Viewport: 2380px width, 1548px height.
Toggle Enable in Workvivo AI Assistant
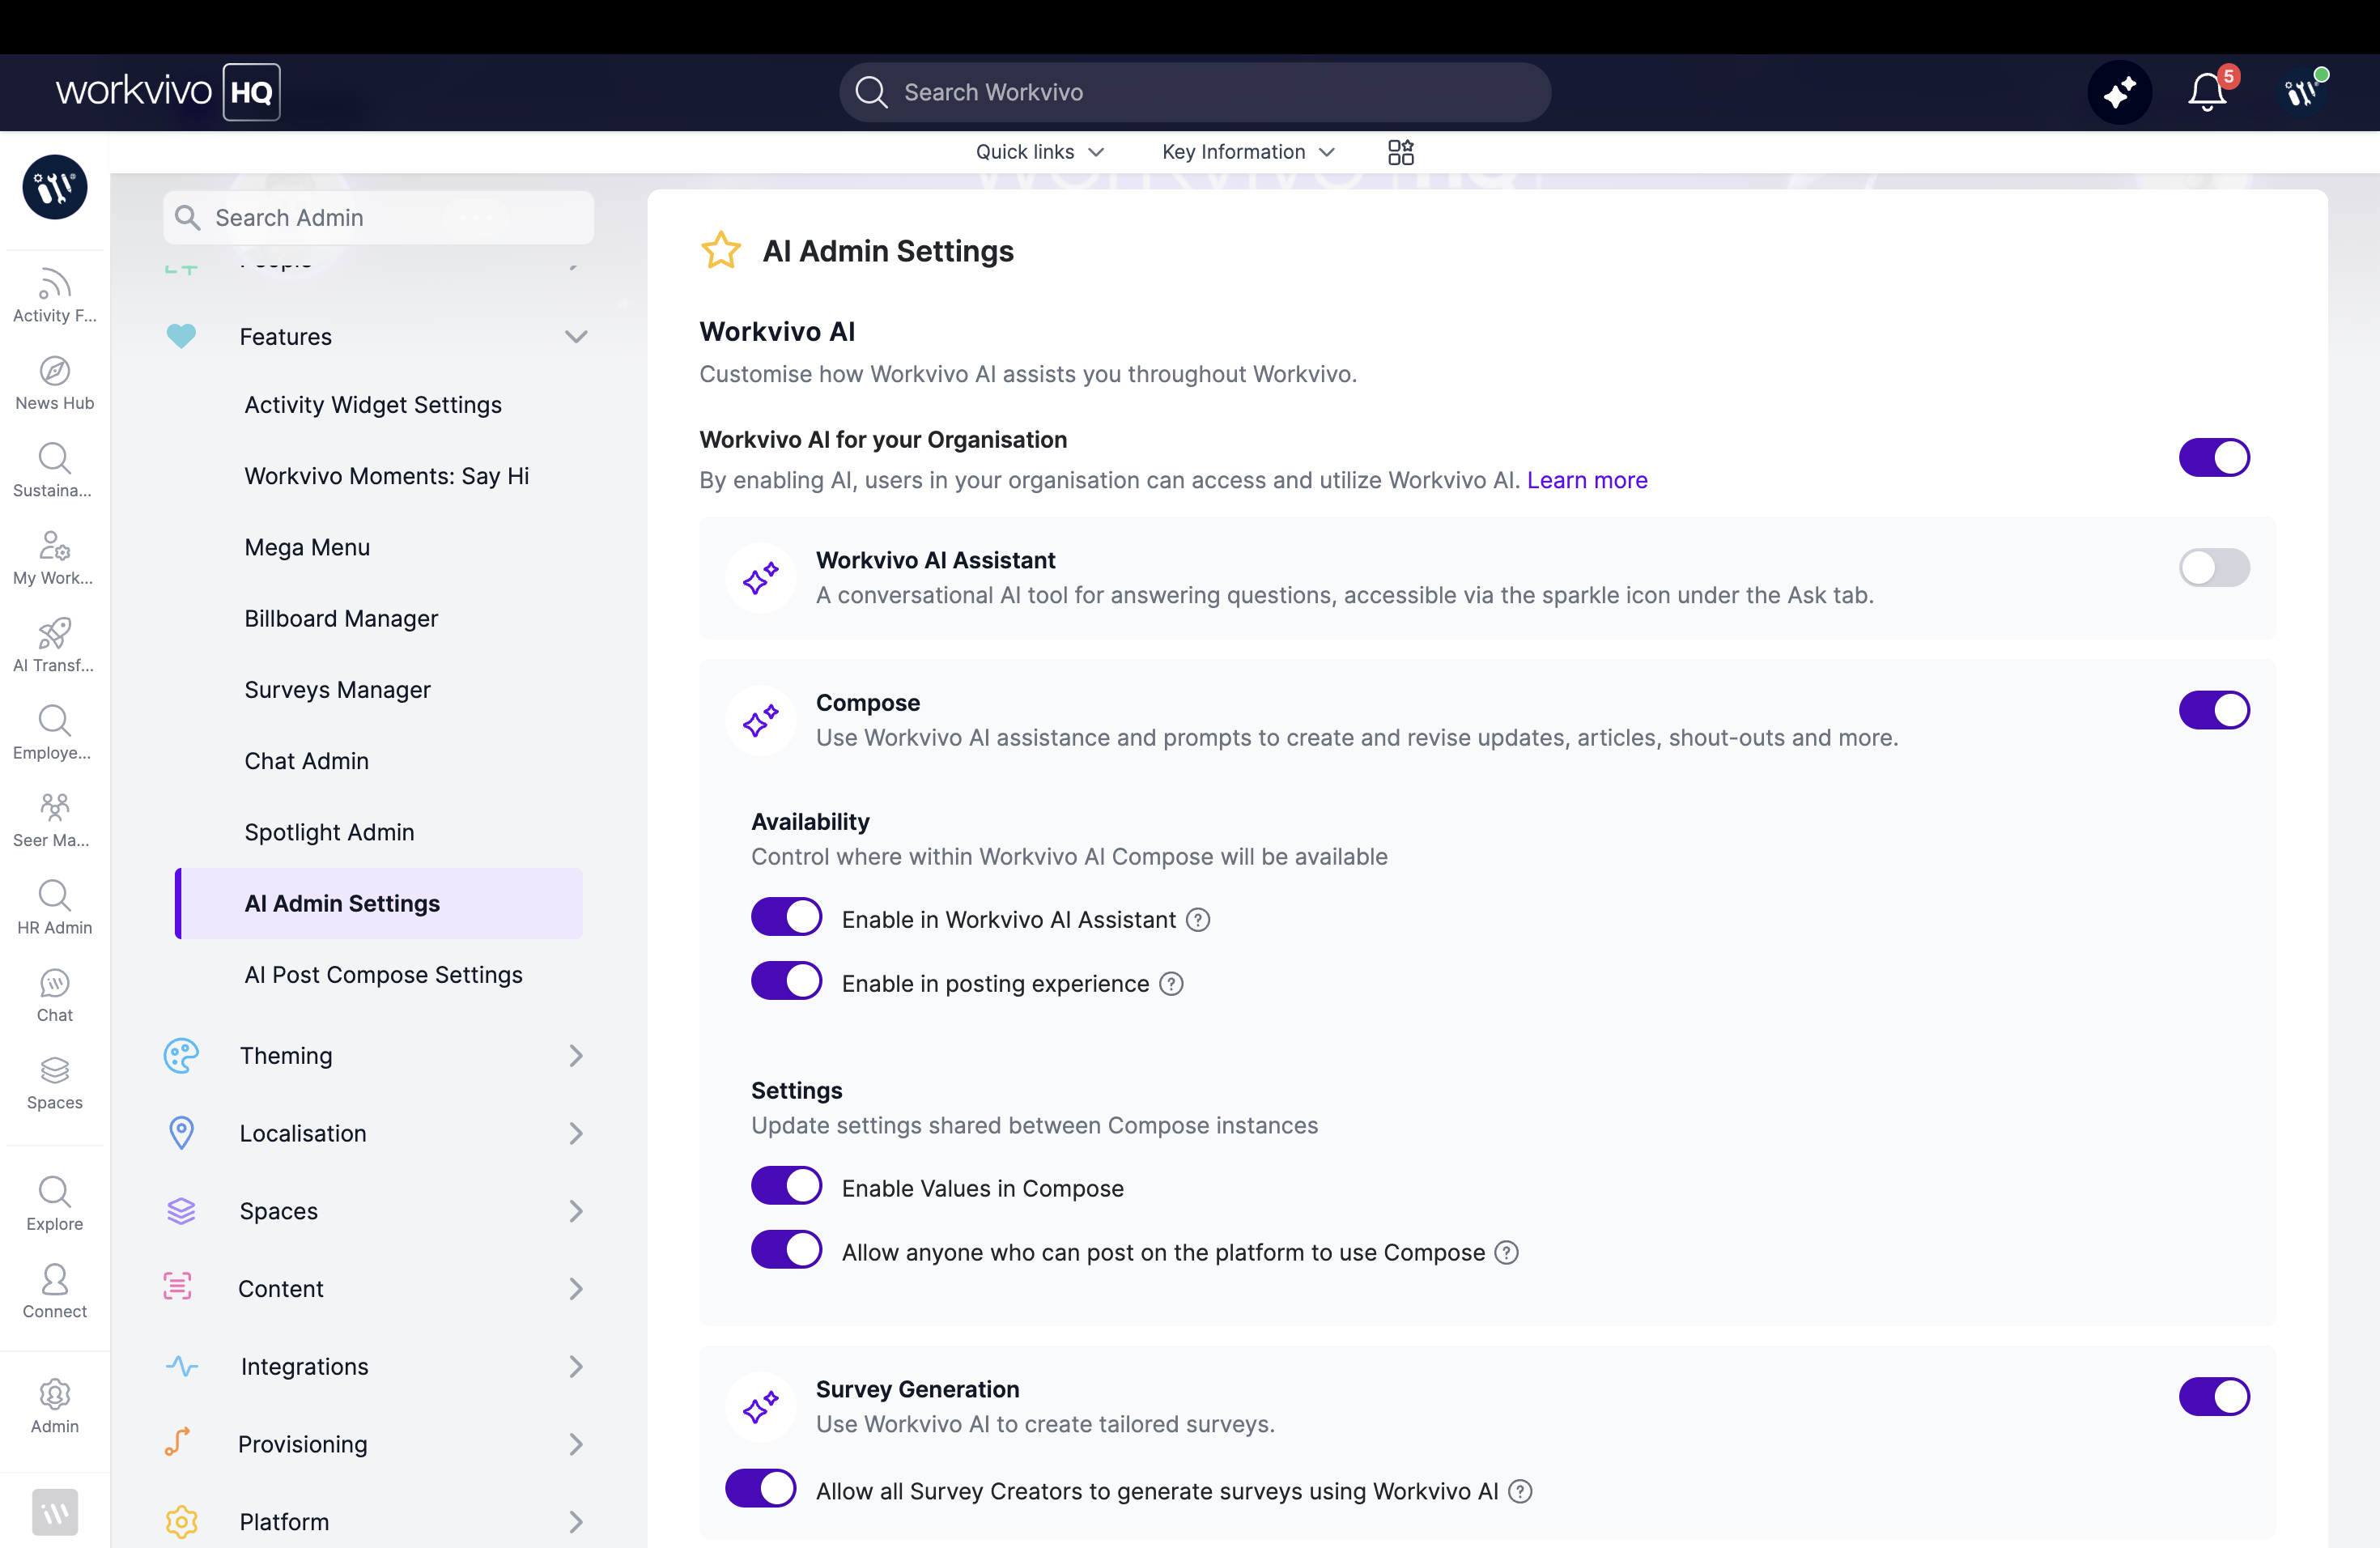coord(787,917)
